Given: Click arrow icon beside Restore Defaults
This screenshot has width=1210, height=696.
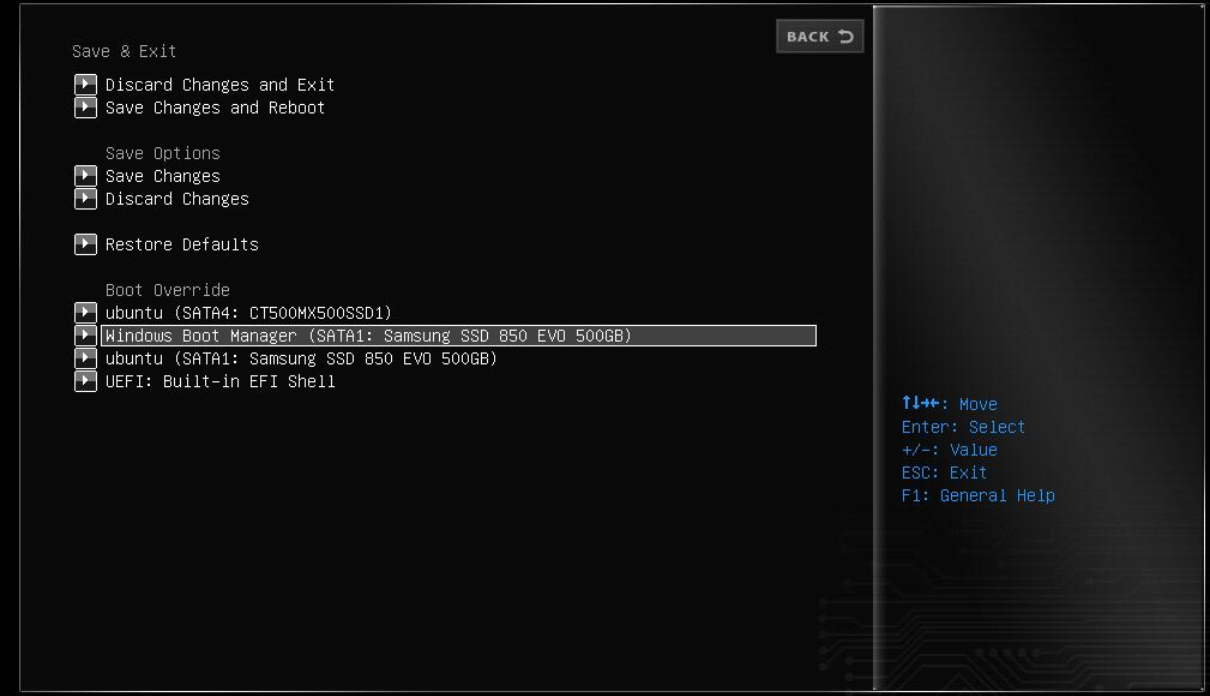Looking at the screenshot, I should (86, 244).
